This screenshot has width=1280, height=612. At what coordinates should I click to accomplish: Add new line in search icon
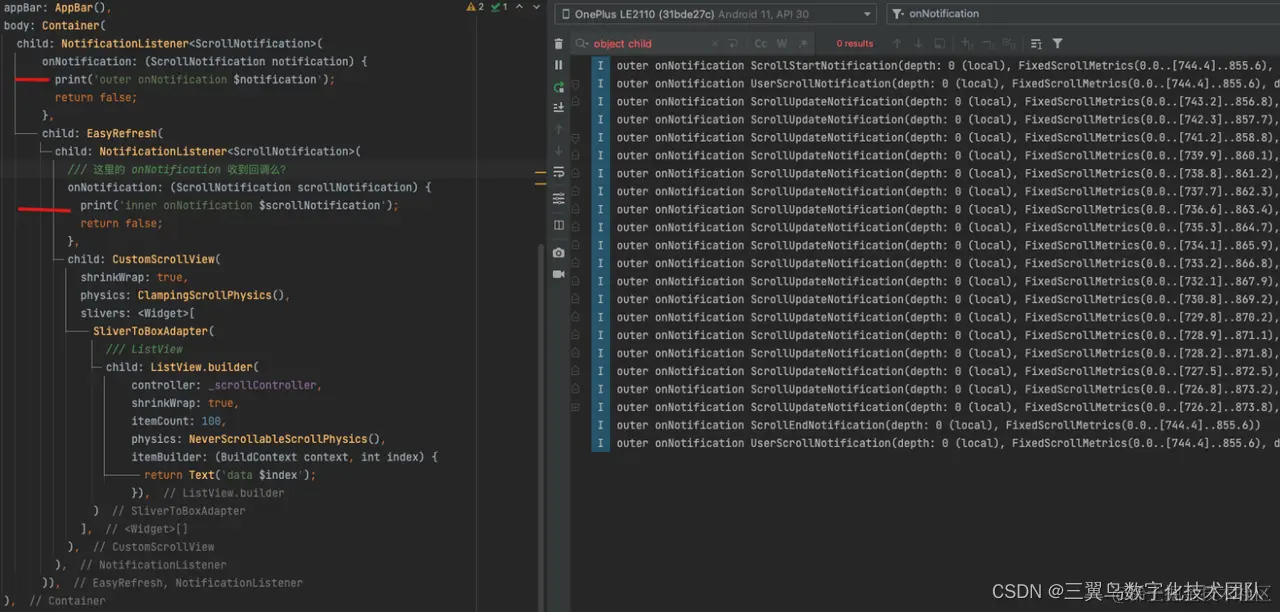click(733, 44)
